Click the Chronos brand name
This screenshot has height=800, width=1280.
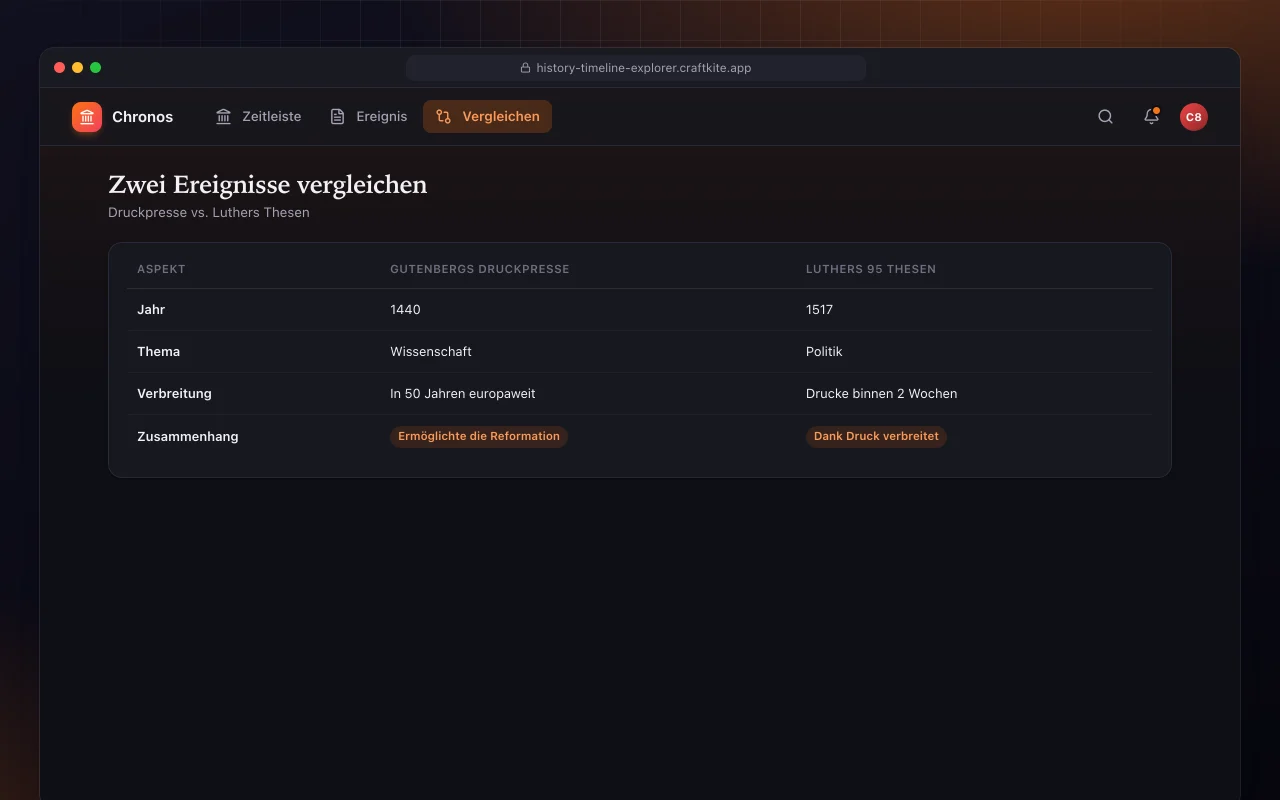(142, 117)
